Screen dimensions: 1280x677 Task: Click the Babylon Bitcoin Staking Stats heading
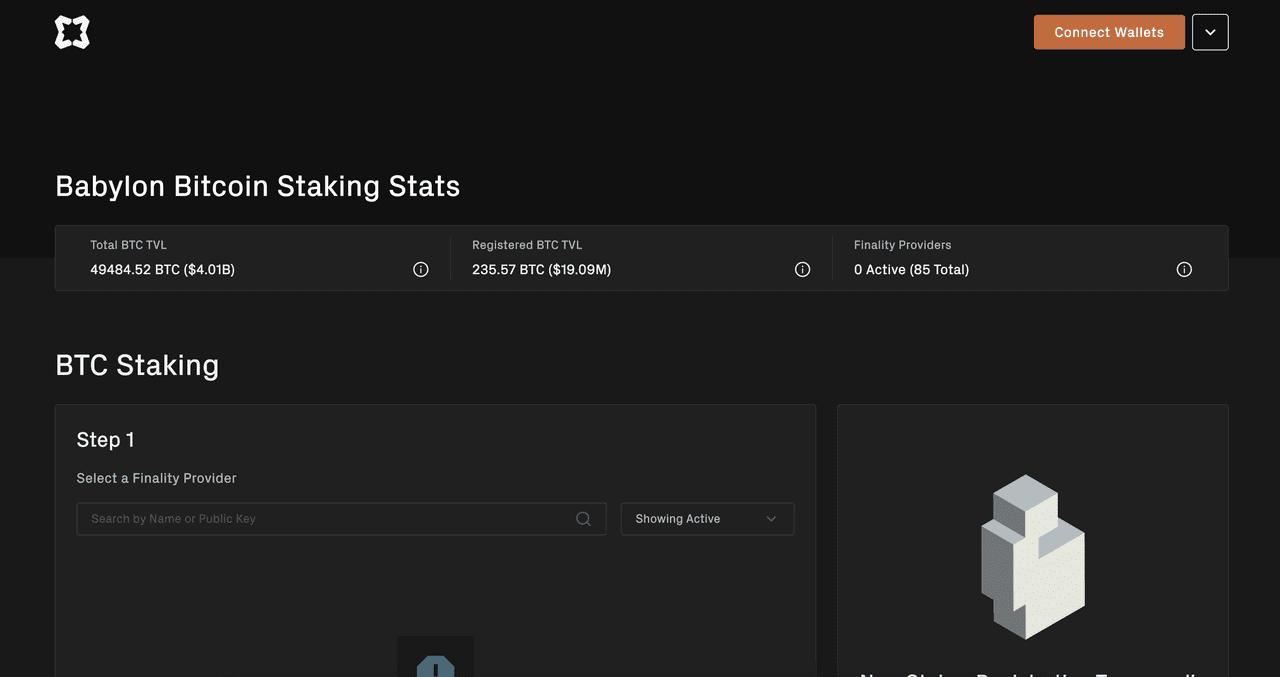[258, 187]
